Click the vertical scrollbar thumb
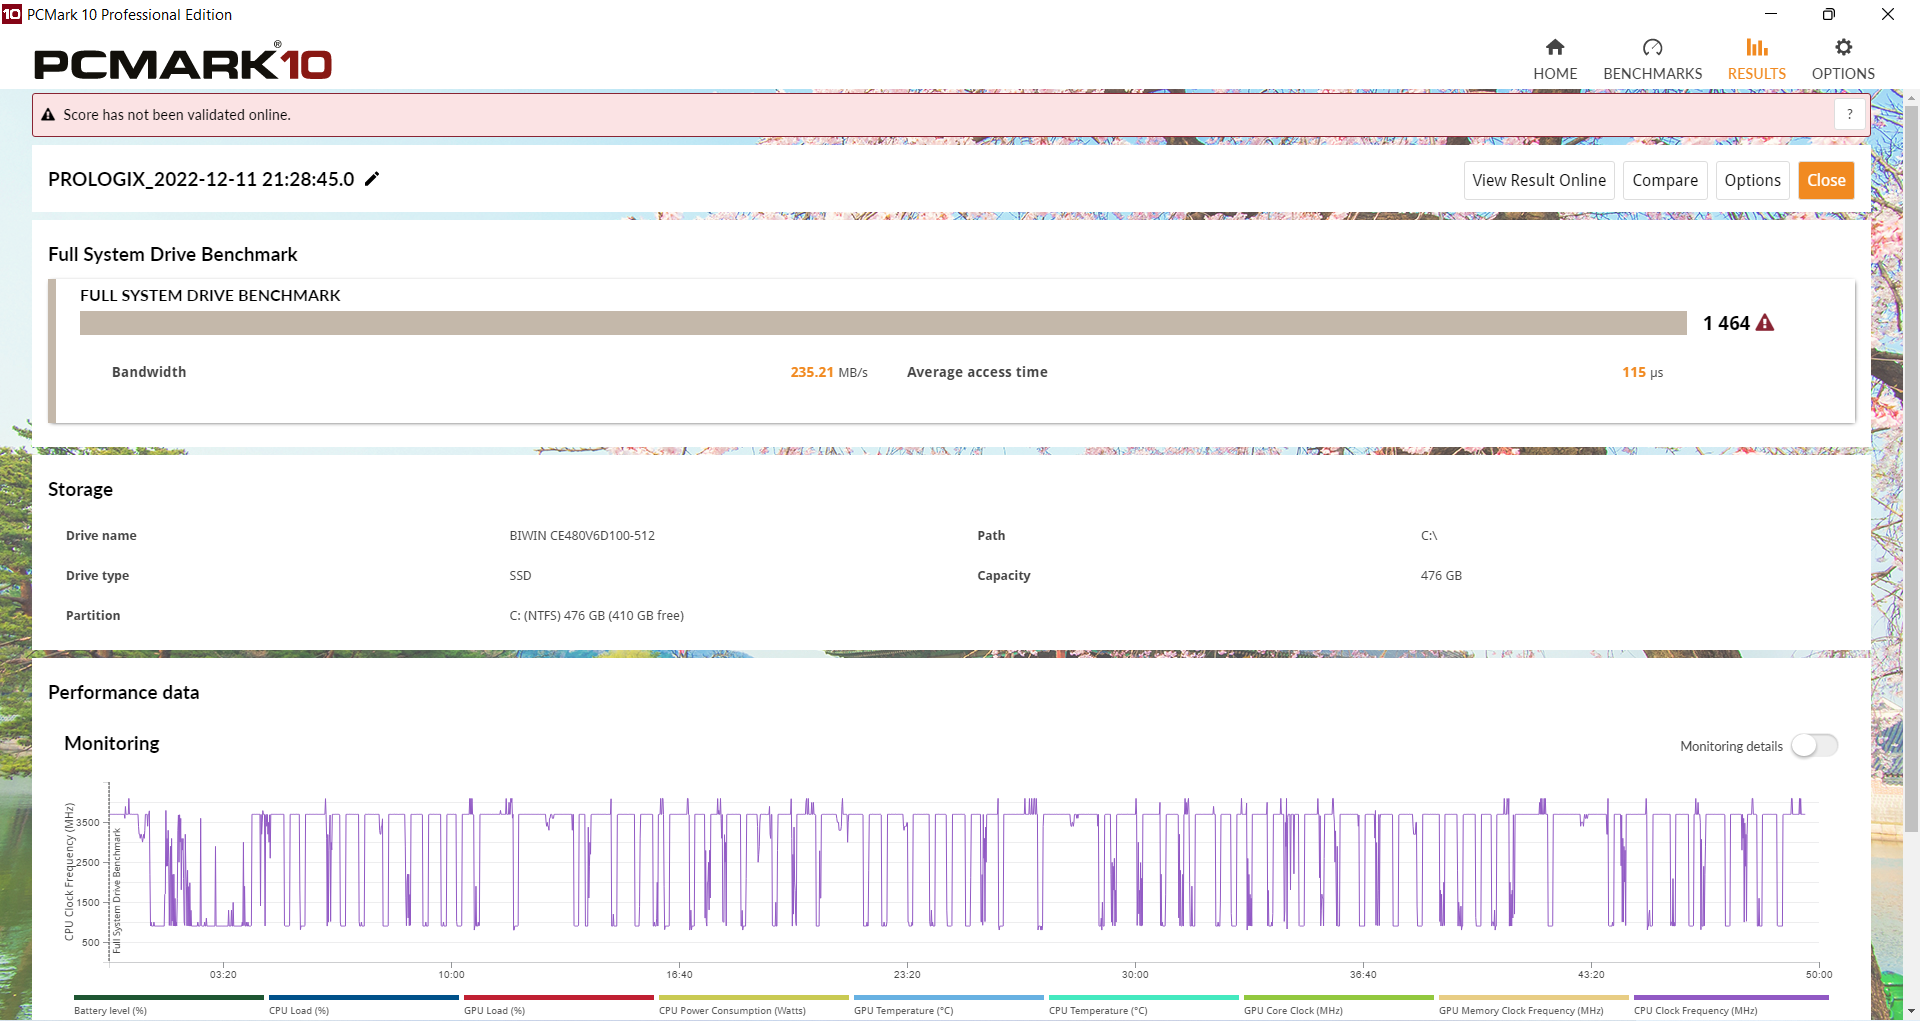 coord(1911,467)
